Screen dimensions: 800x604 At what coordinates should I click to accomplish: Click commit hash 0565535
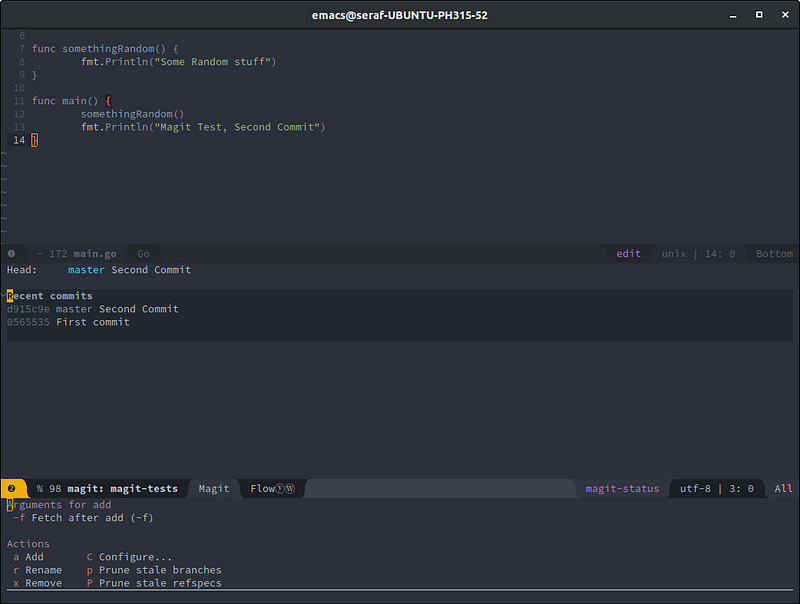pos(28,322)
